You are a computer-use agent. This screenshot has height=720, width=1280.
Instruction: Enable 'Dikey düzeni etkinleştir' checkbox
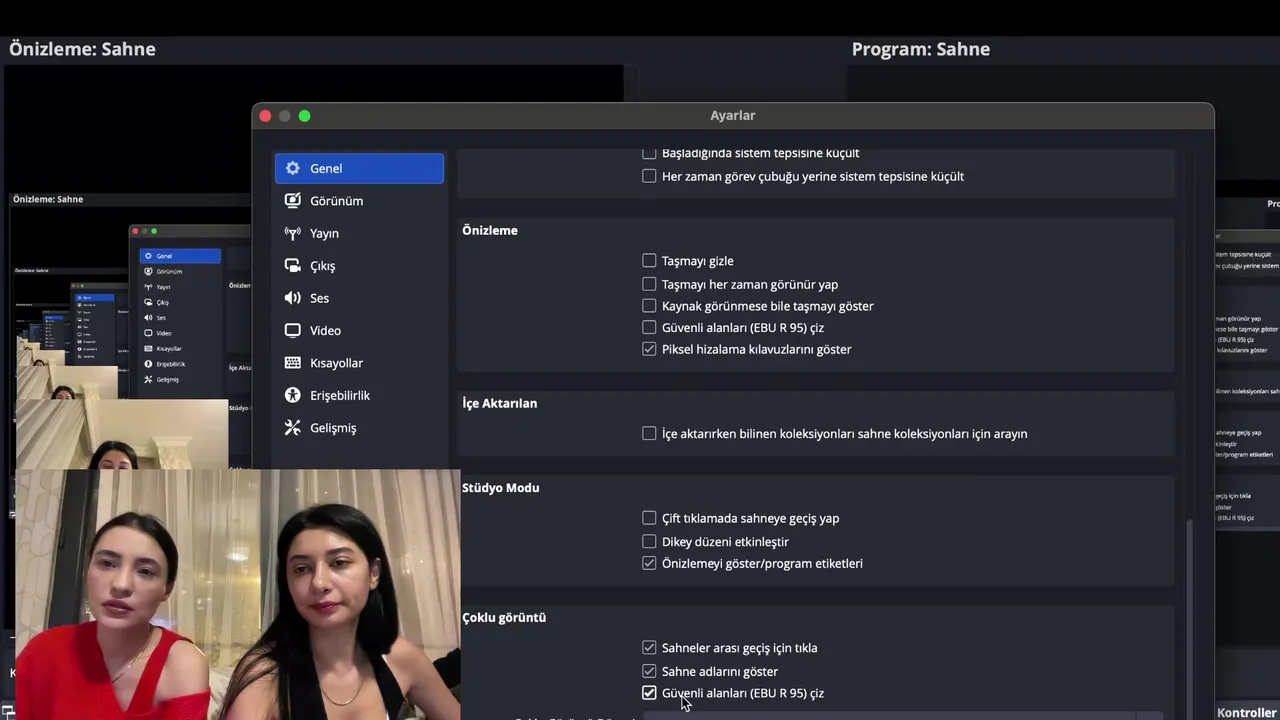pos(649,541)
